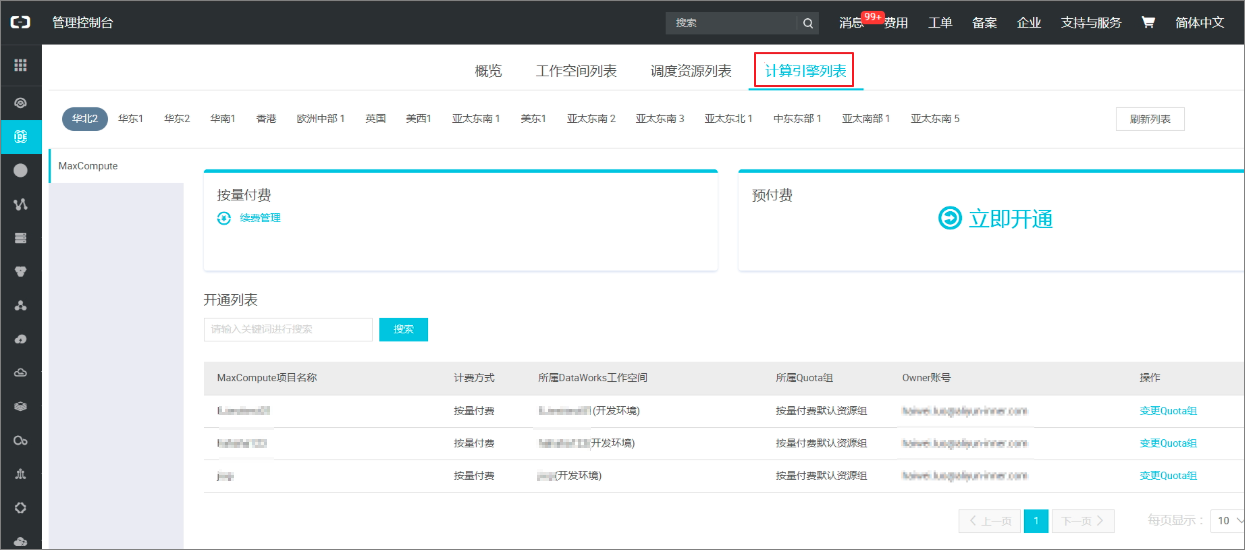Select the 亚太东南2 region
Viewport: 1245px width, 550px height.
tap(591, 119)
